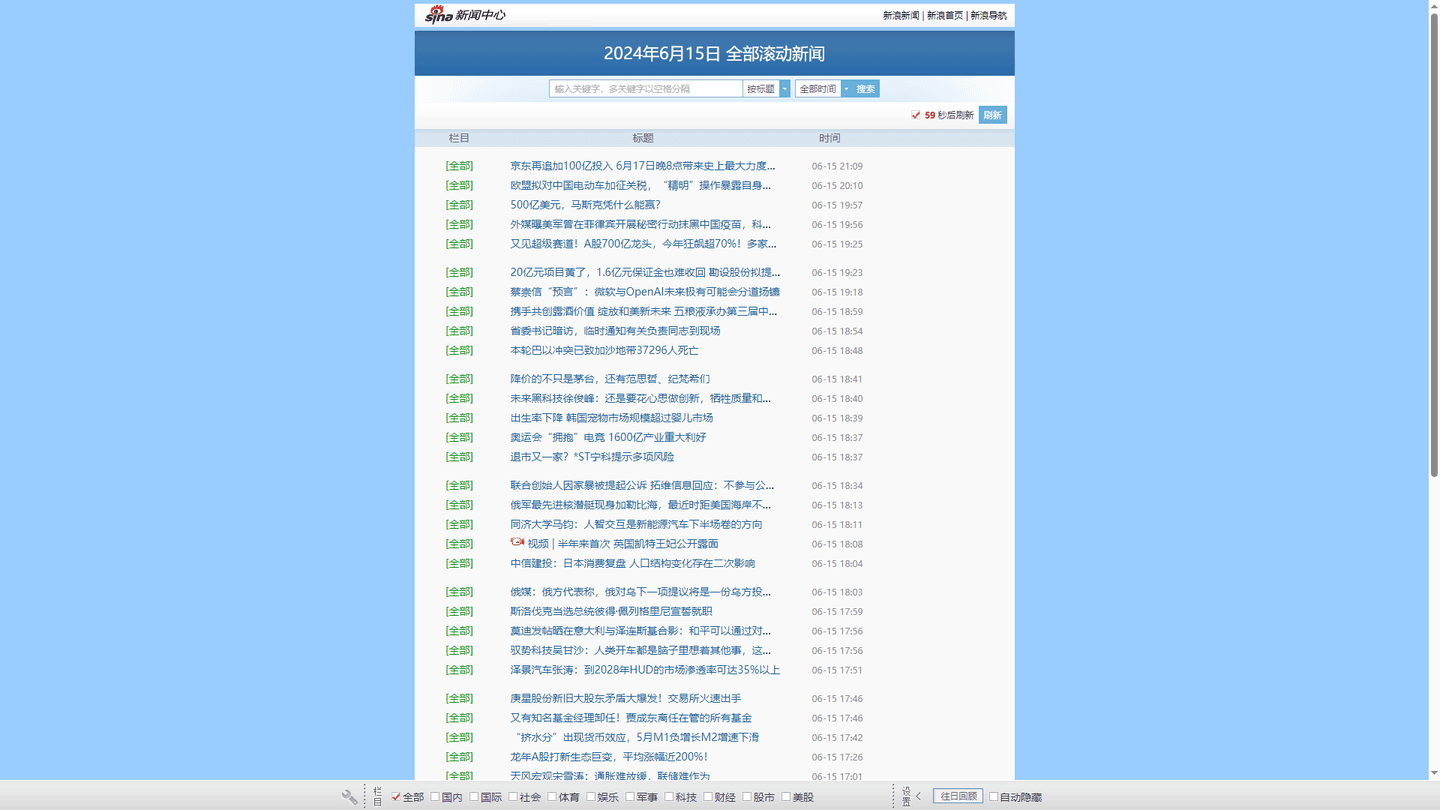Viewport: 1440px width, 810px height.
Task: Open headline 庚星股份新旧大股东矛盾大爆发
Action: (x=626, y=698)
